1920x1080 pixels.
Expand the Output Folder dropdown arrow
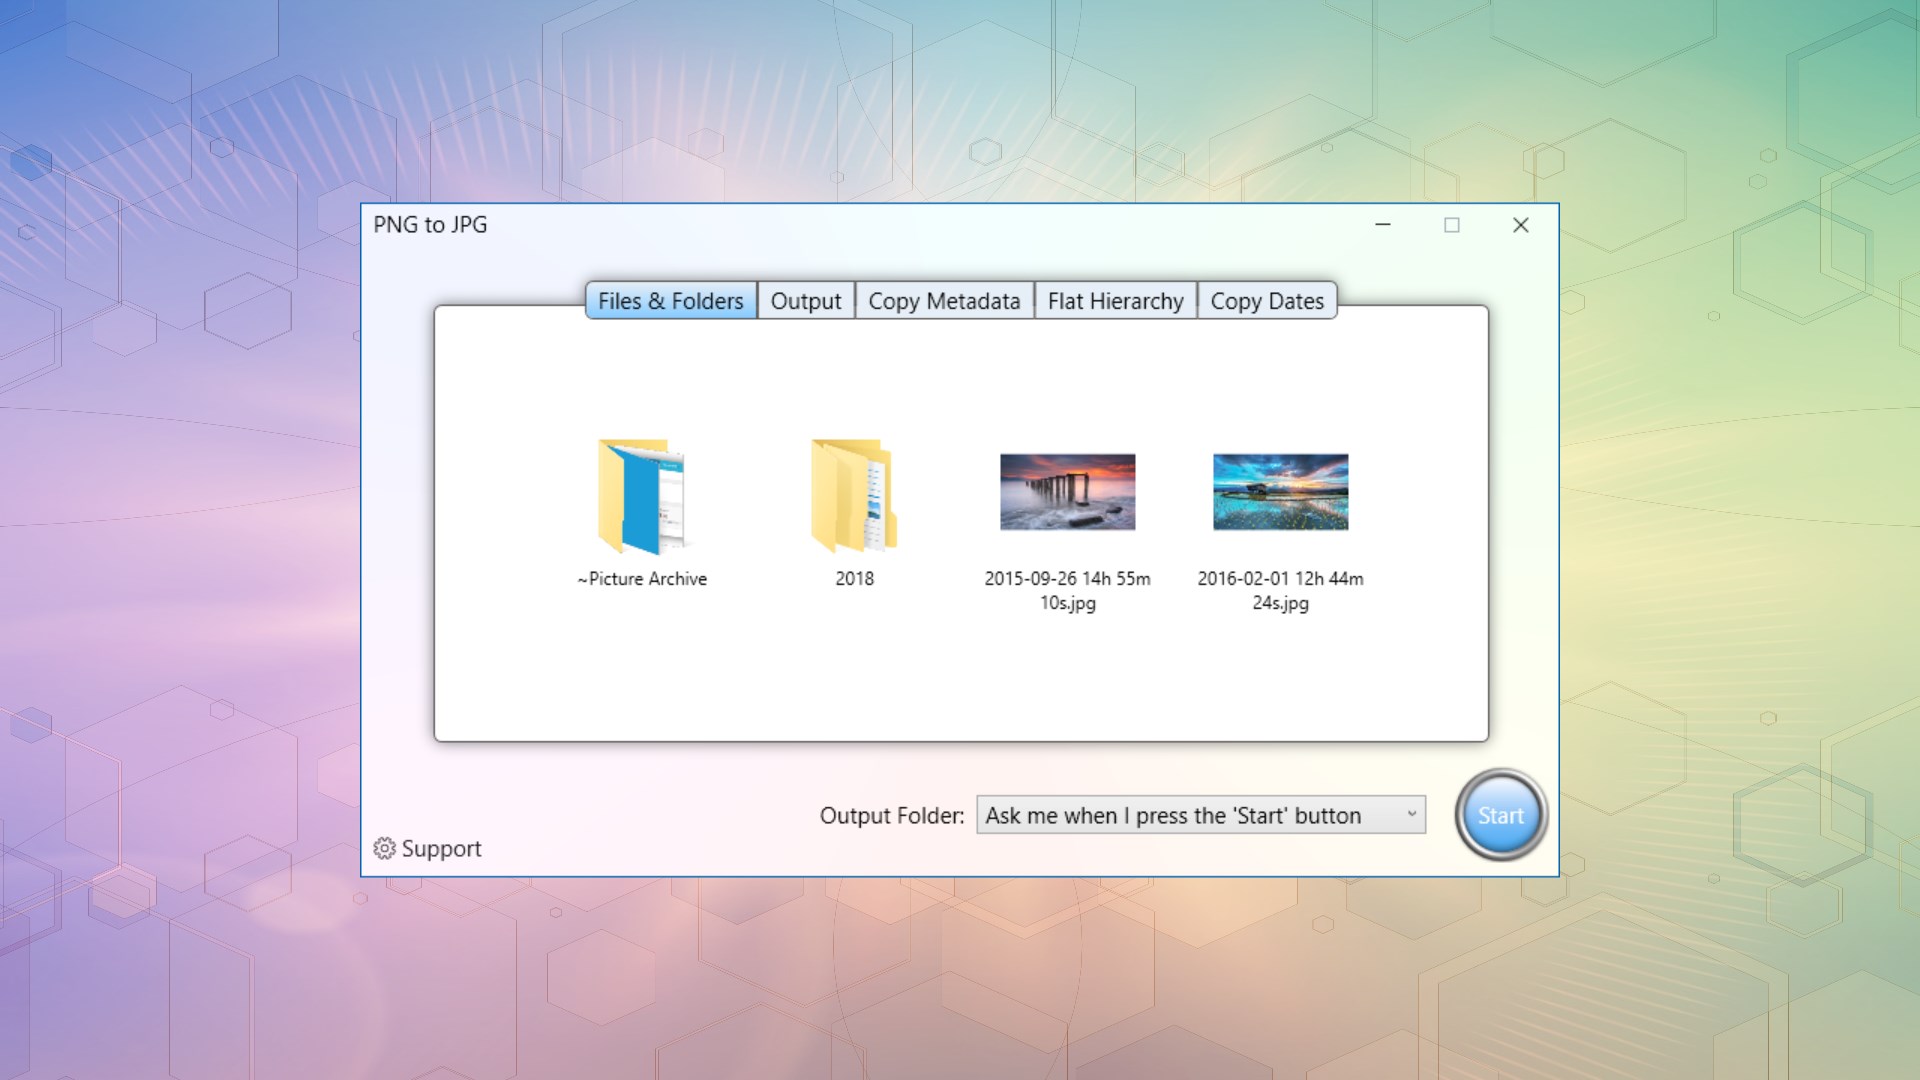click(1411, 815)
